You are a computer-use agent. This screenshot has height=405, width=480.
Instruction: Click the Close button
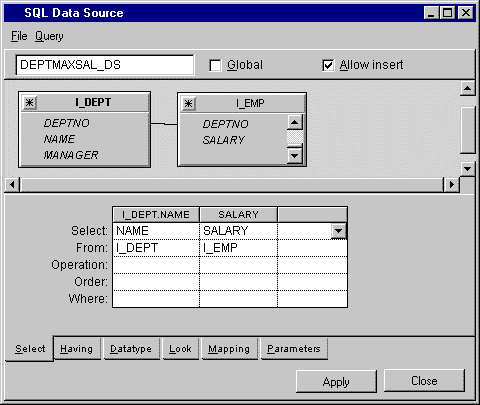[424, 380]
